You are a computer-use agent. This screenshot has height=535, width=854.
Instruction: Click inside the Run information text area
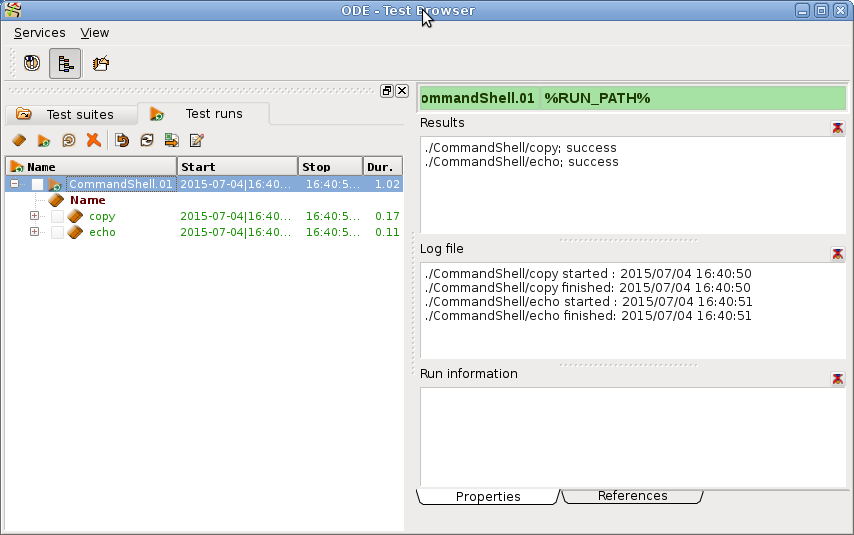pyautogui.click(x=632, y=435)
